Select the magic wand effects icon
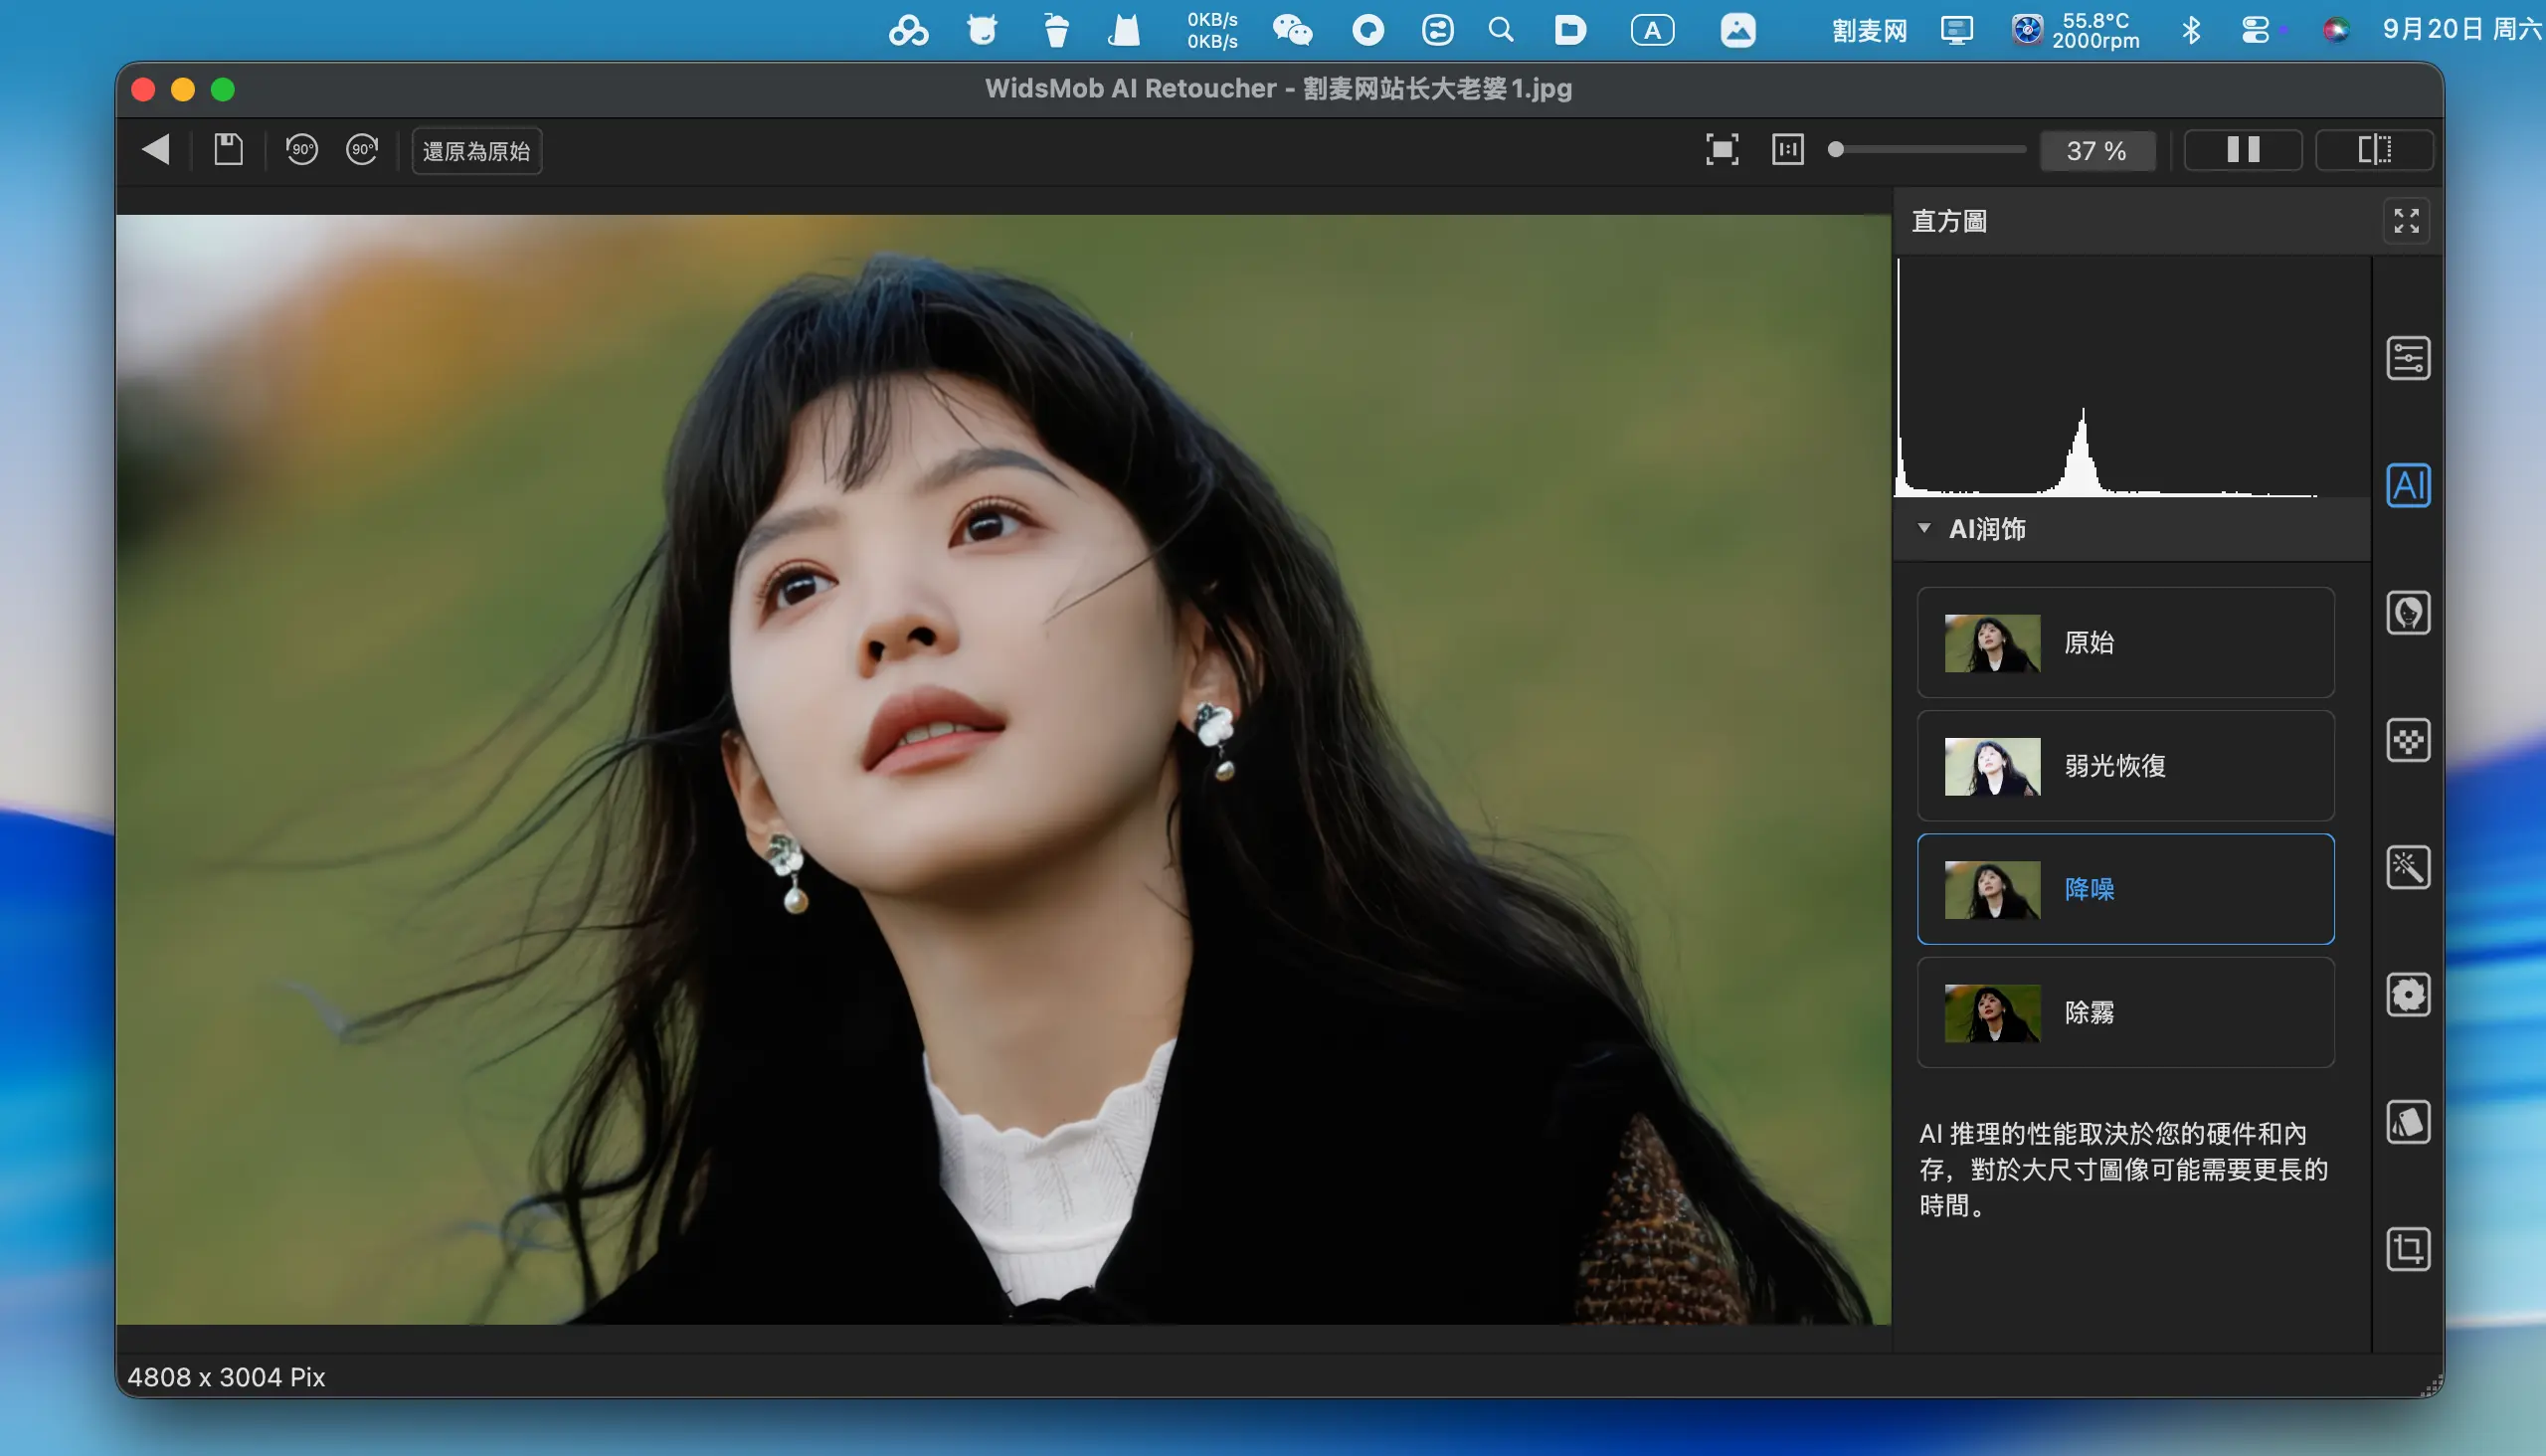The height and width of the screenshot is (1456, 2546). 2407,867
